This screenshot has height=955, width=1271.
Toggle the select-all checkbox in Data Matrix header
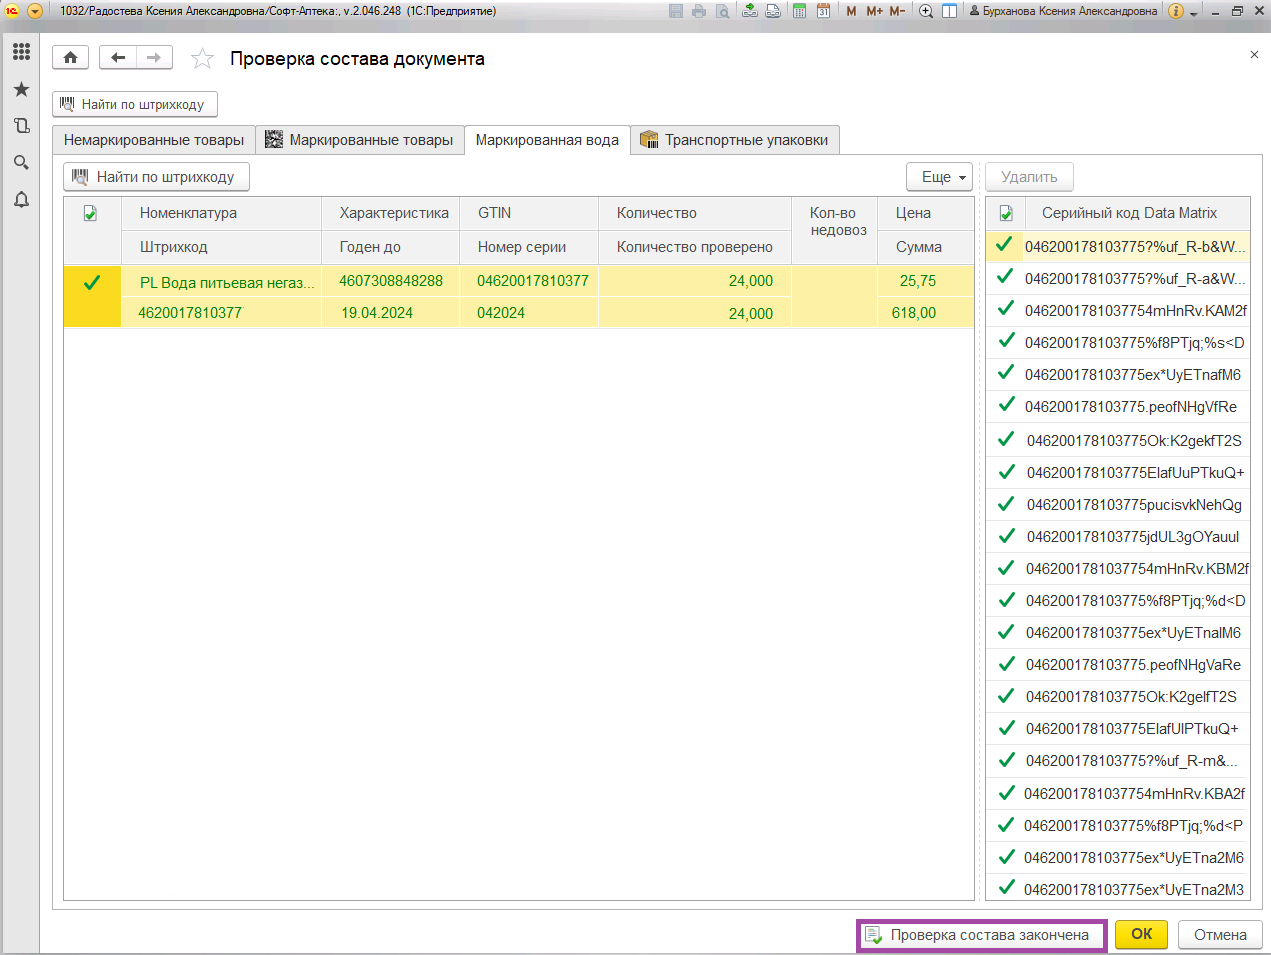1006,213
